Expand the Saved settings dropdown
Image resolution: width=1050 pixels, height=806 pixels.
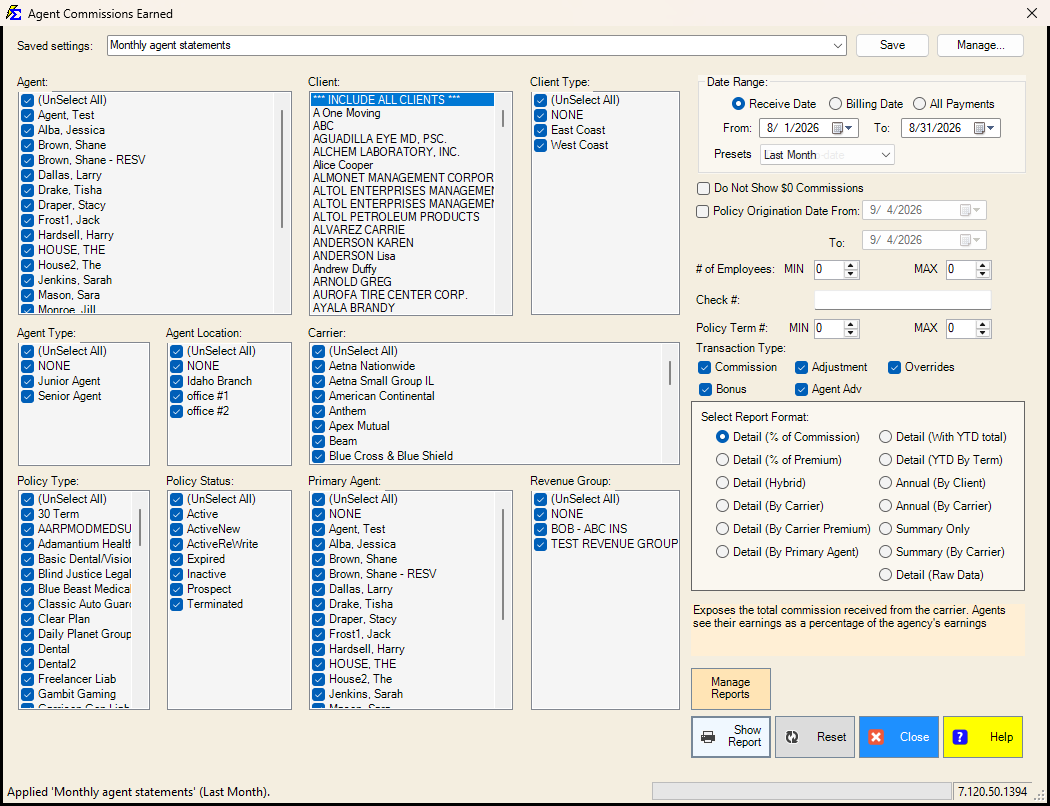point(838,46)
